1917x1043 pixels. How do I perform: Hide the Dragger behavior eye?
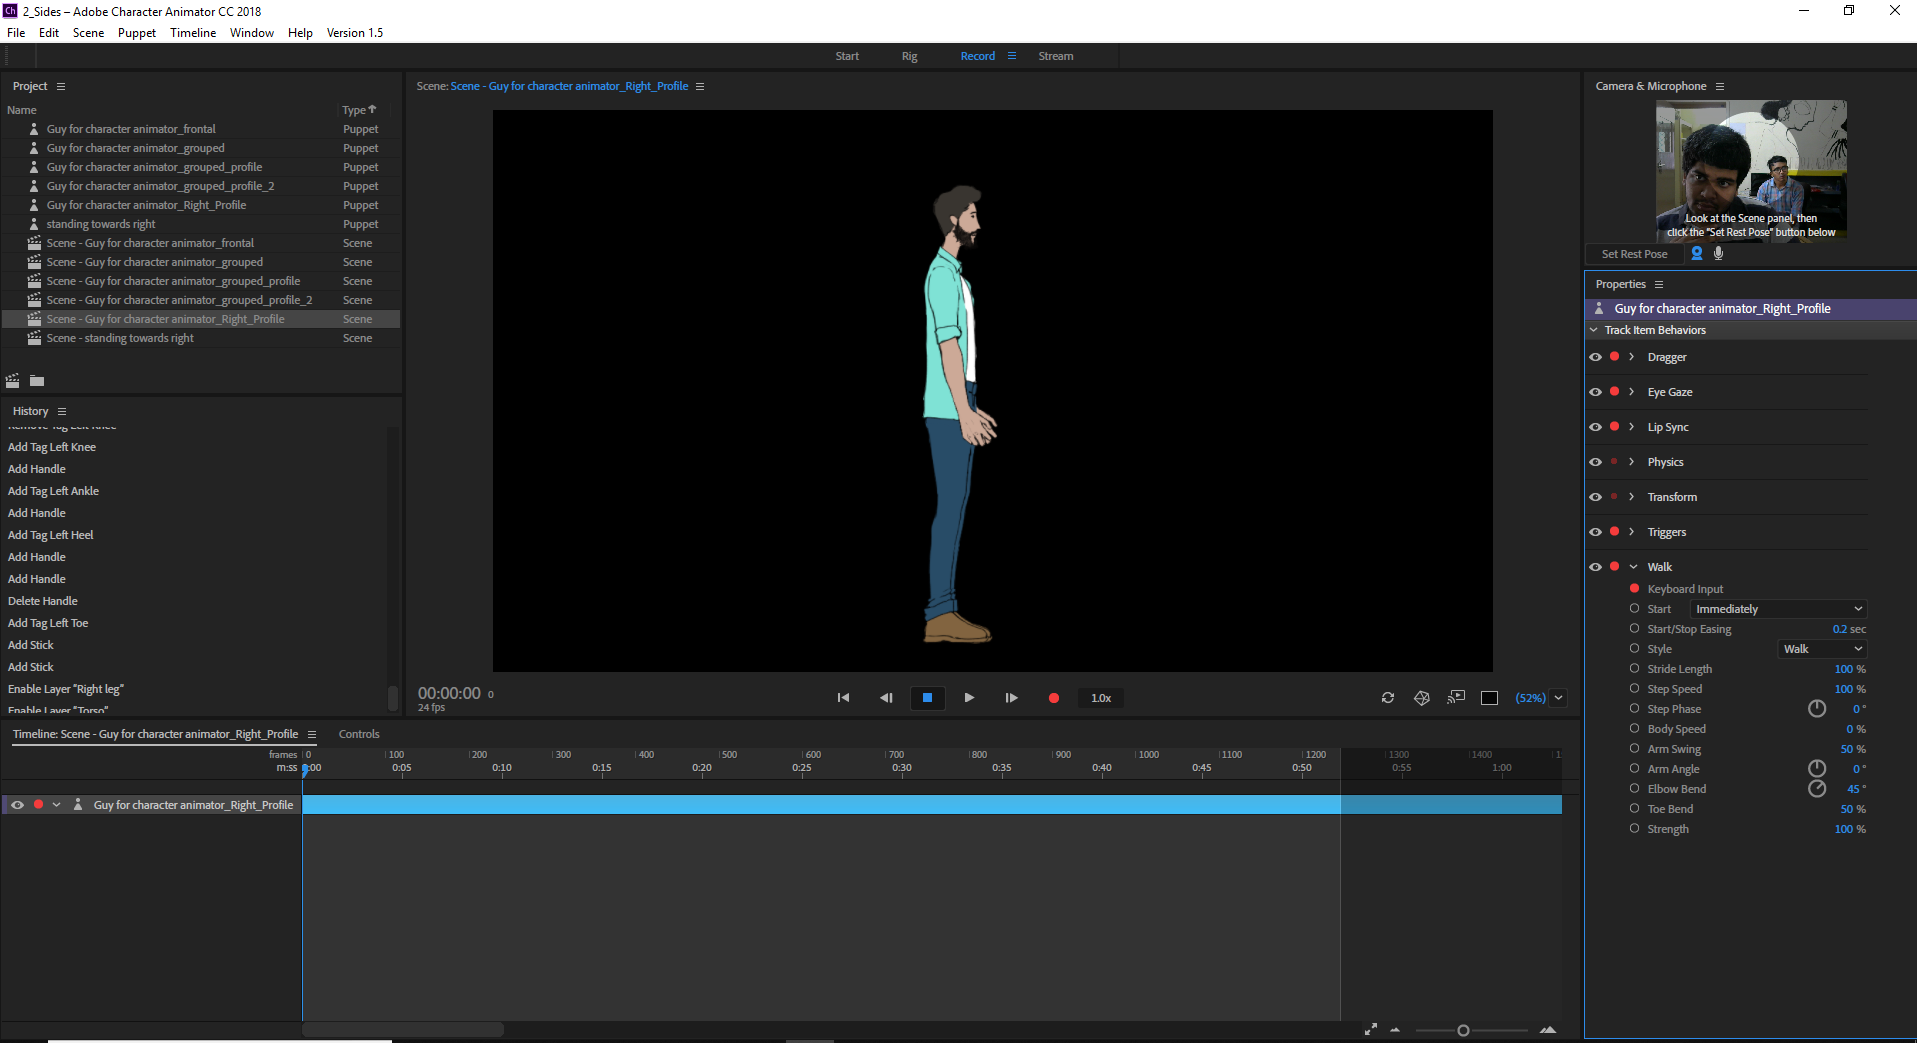pyautogui.click(x=1595, y=357)
